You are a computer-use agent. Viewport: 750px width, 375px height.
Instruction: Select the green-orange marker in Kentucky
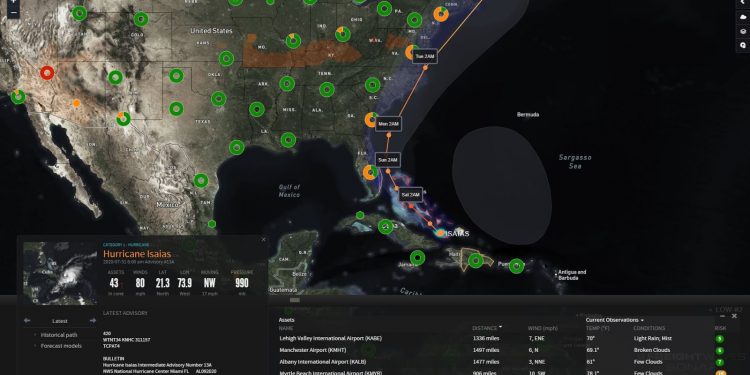click(x=342, y=34)
